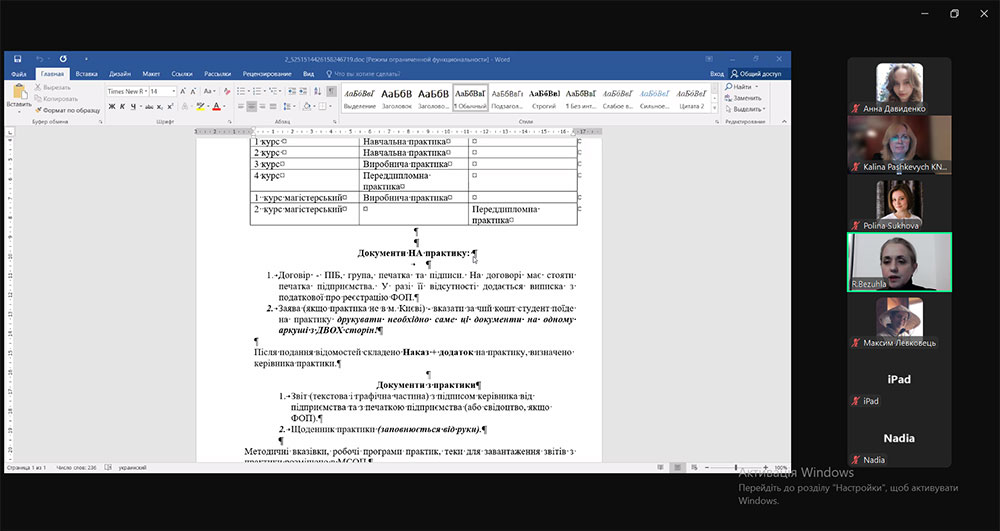The width and height of the screenshot is (1000, 531).
Task: Apply bulleted list formatting
Action: pos(241,91)
